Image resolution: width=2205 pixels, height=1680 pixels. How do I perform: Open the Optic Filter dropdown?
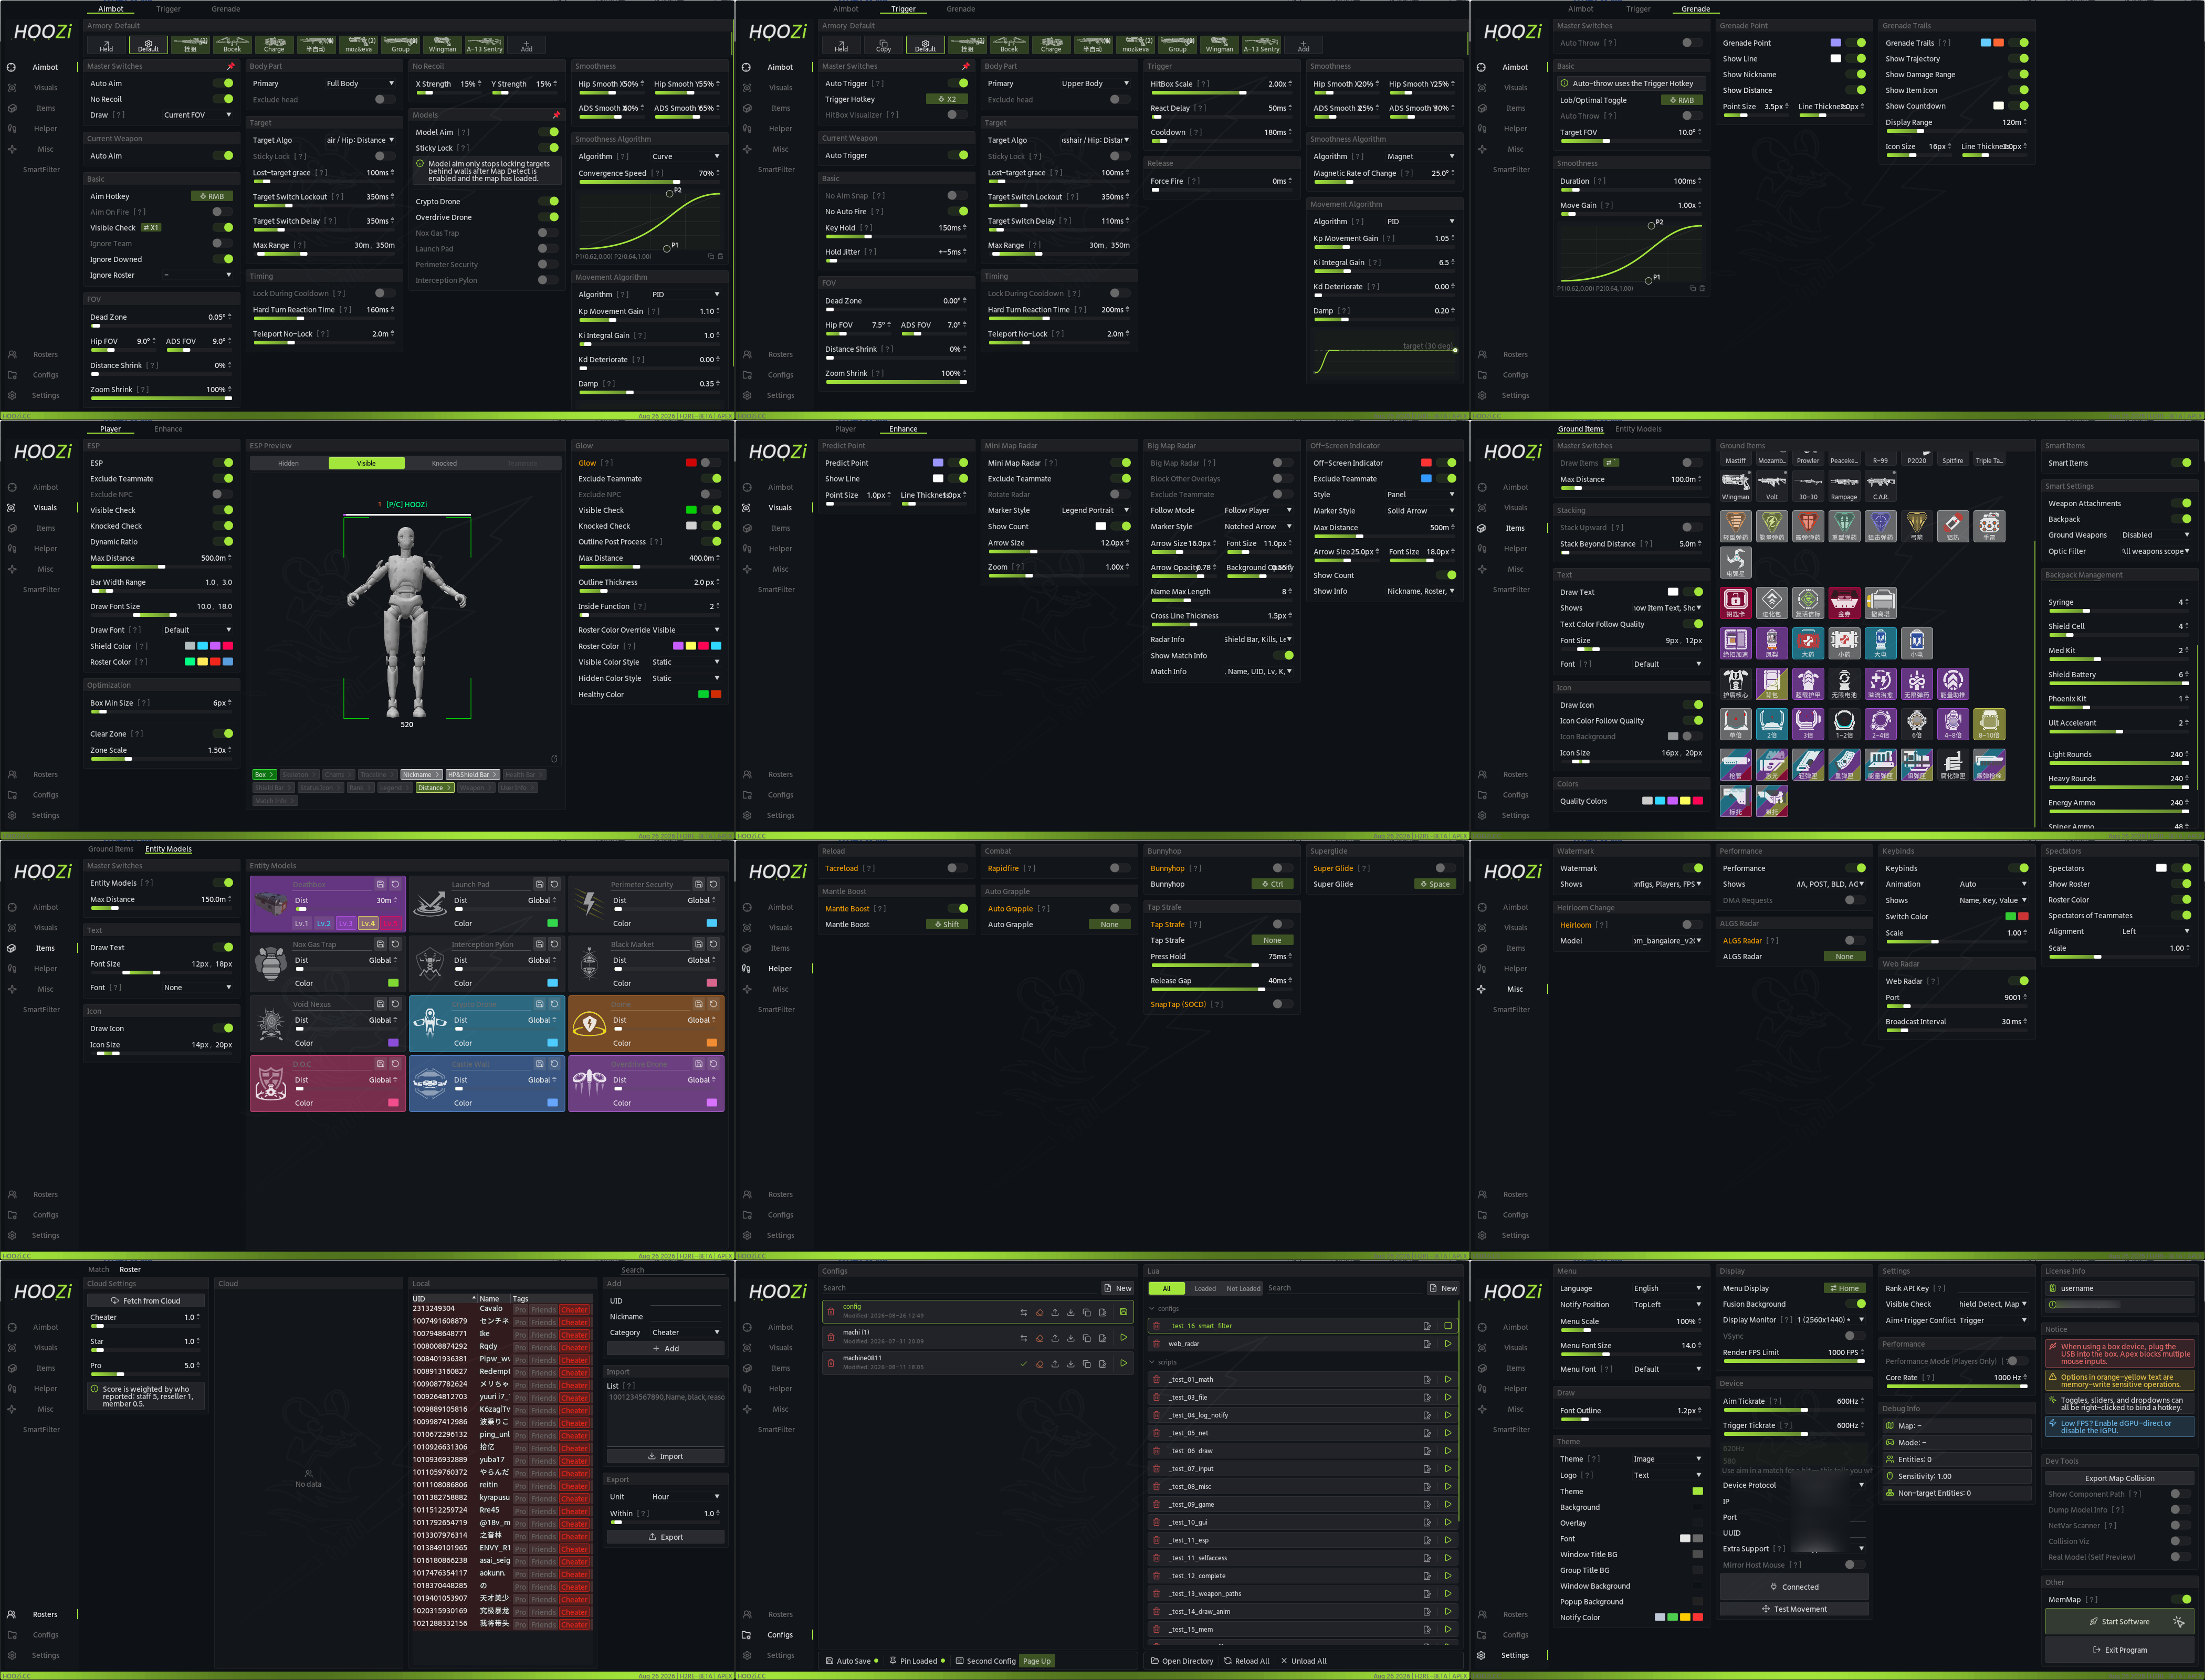click(2156, 551)
